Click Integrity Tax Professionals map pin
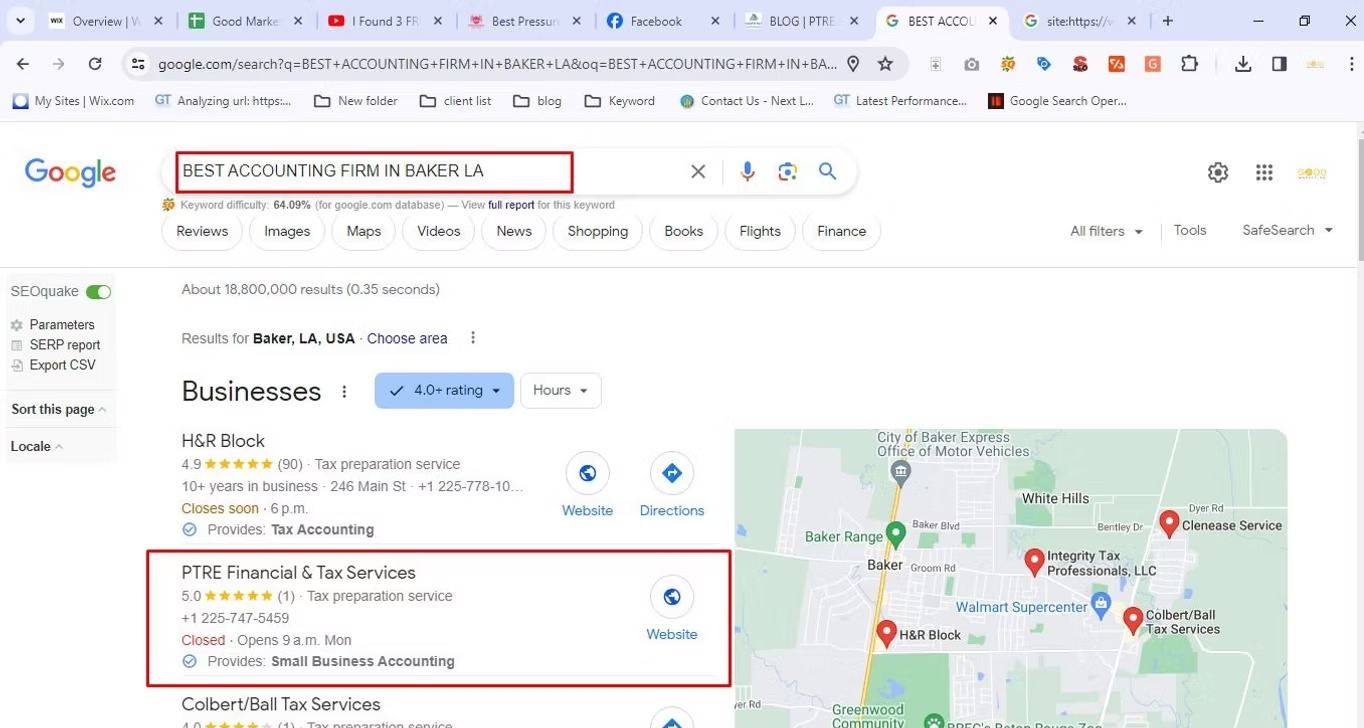The image size is (1364, 728). (1034, 561)
